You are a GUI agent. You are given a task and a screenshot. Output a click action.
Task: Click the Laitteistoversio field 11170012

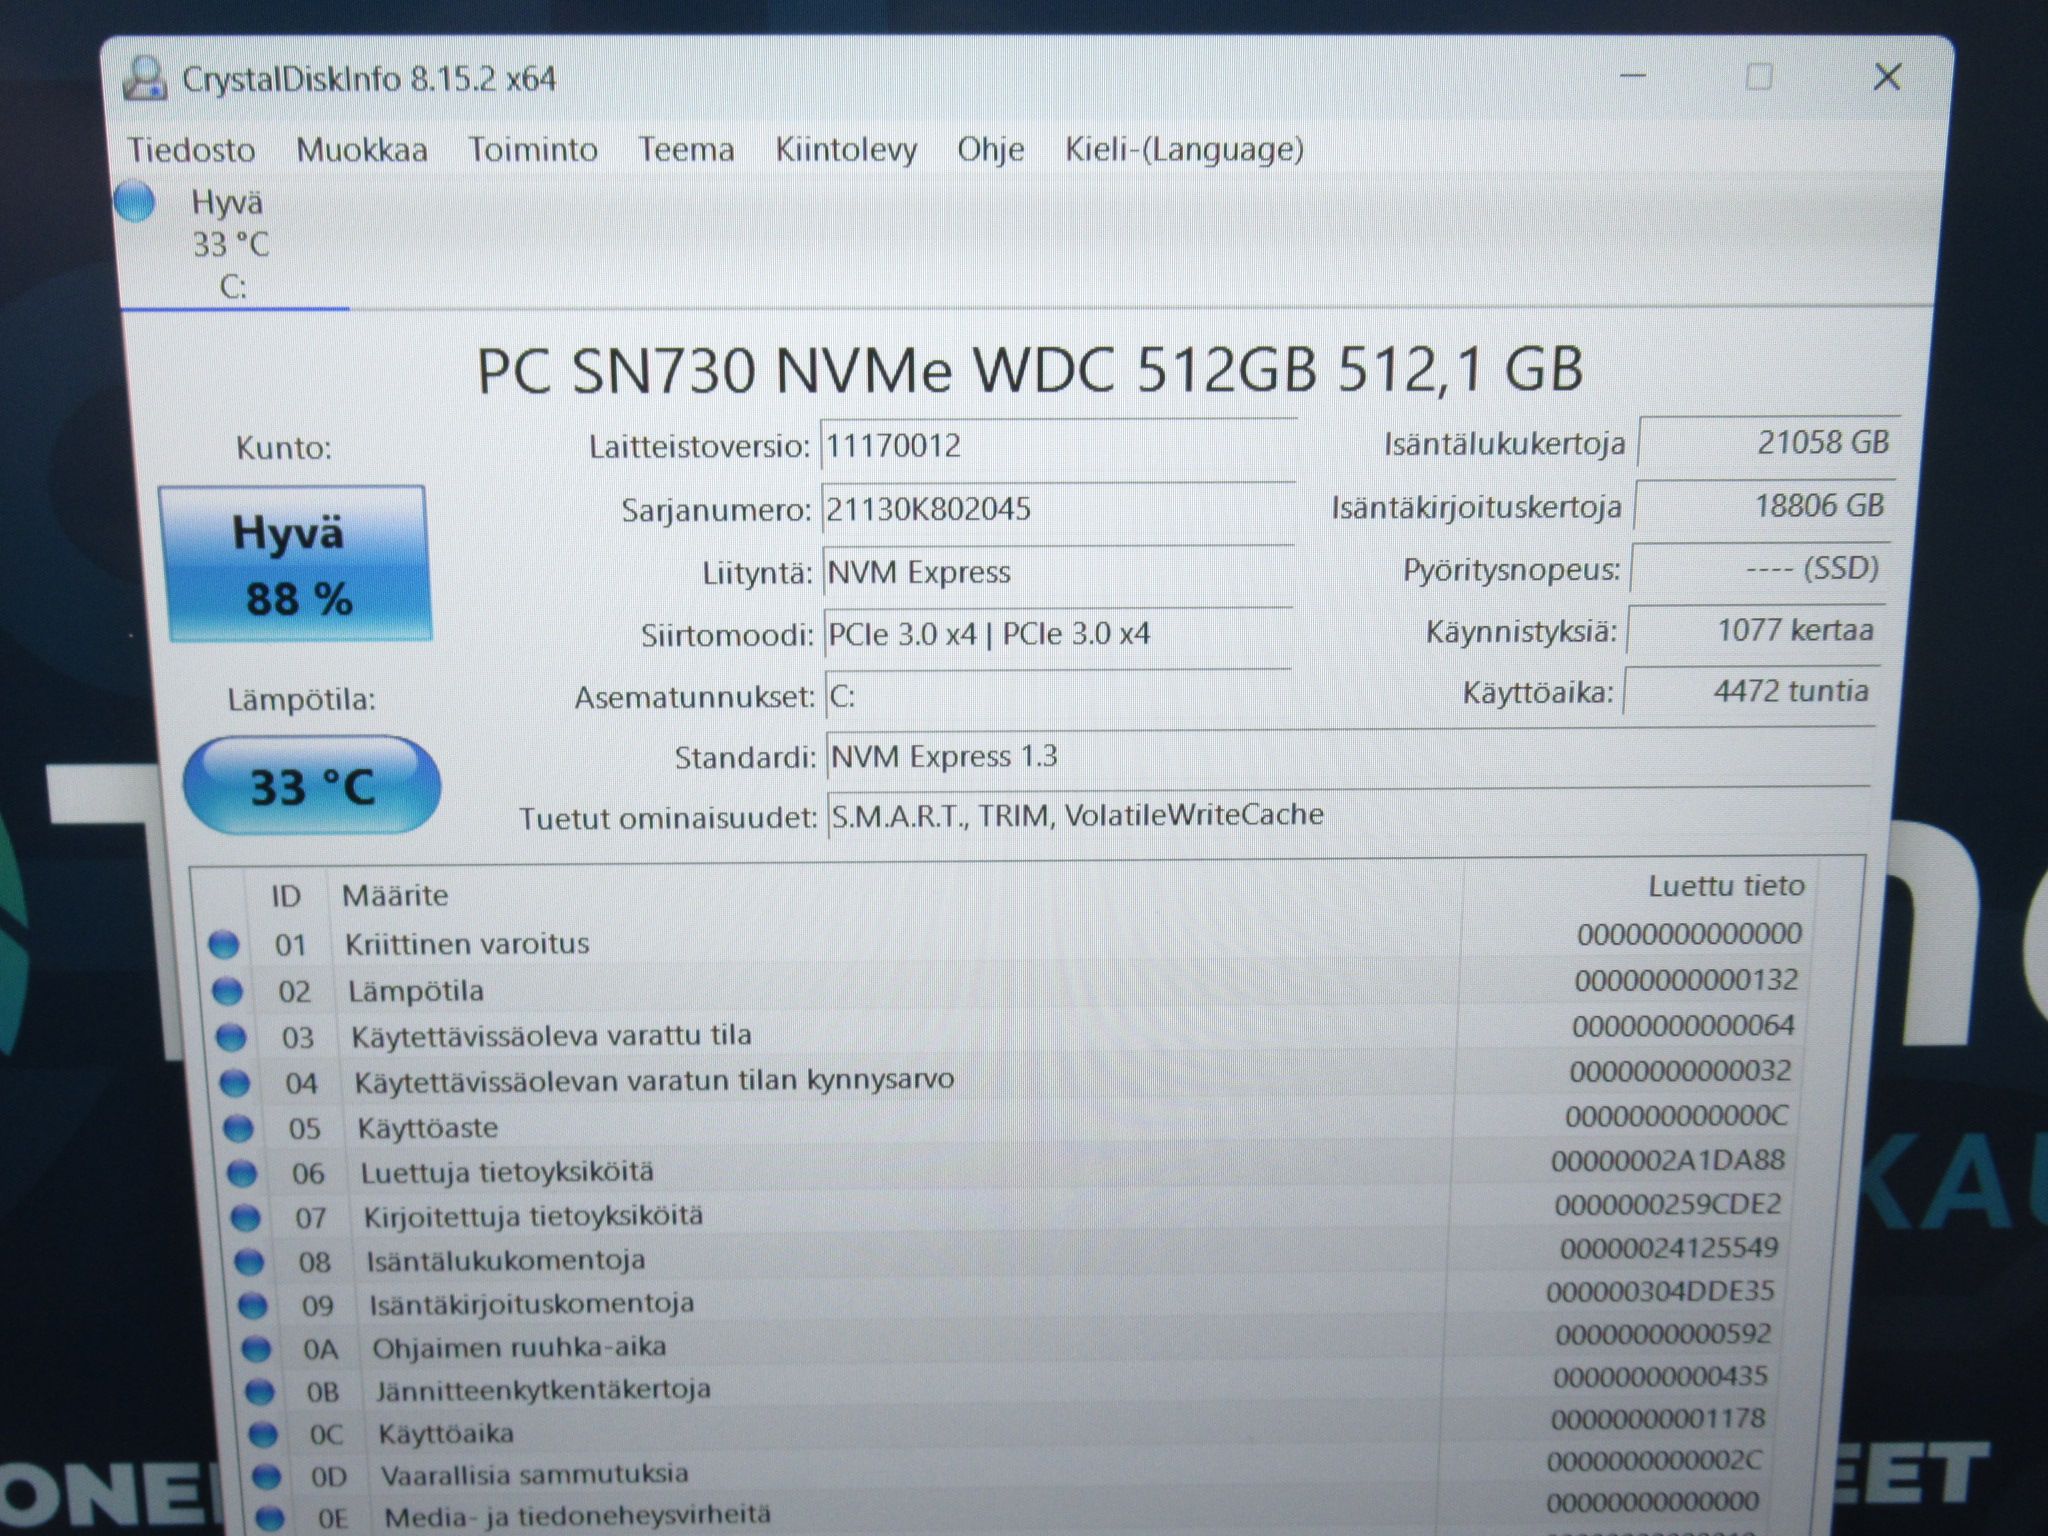tap(1058, 446)
